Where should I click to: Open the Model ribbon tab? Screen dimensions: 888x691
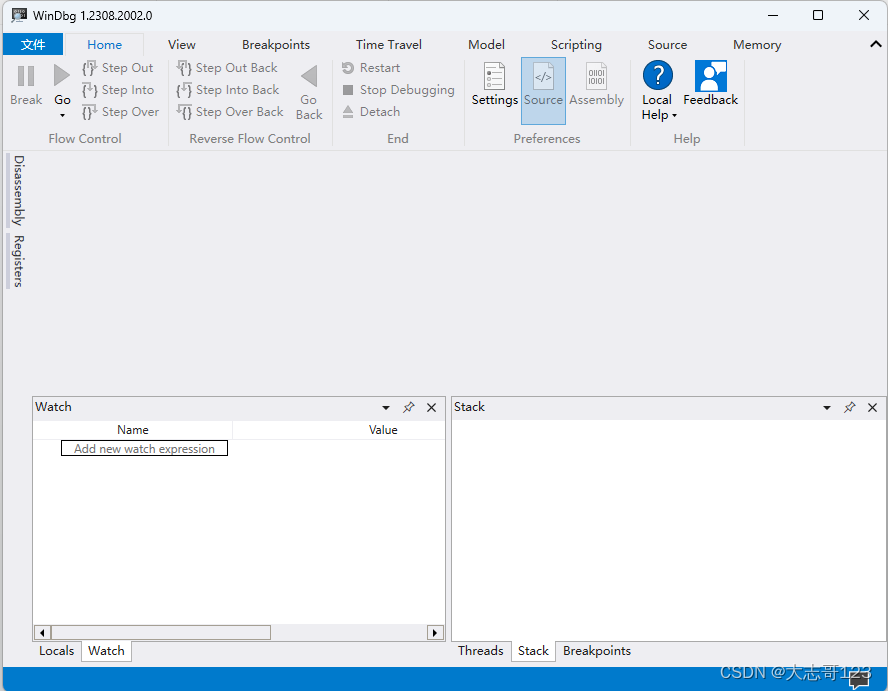(x=486, y=45)
